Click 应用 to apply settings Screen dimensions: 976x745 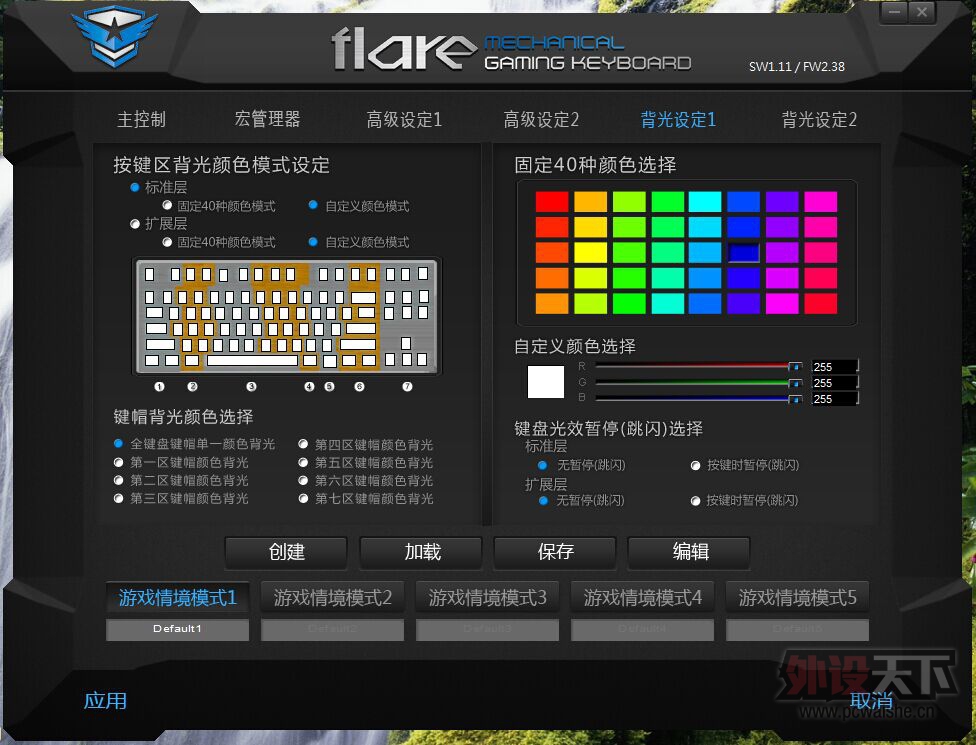pyautogui.click(x=105, y=700)
